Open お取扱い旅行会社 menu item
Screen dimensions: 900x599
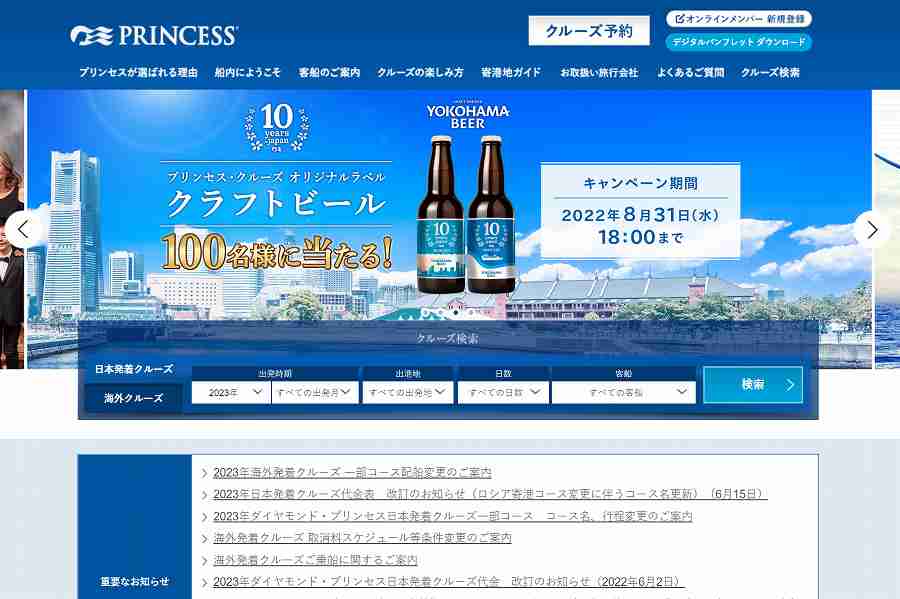click(599, 72)
